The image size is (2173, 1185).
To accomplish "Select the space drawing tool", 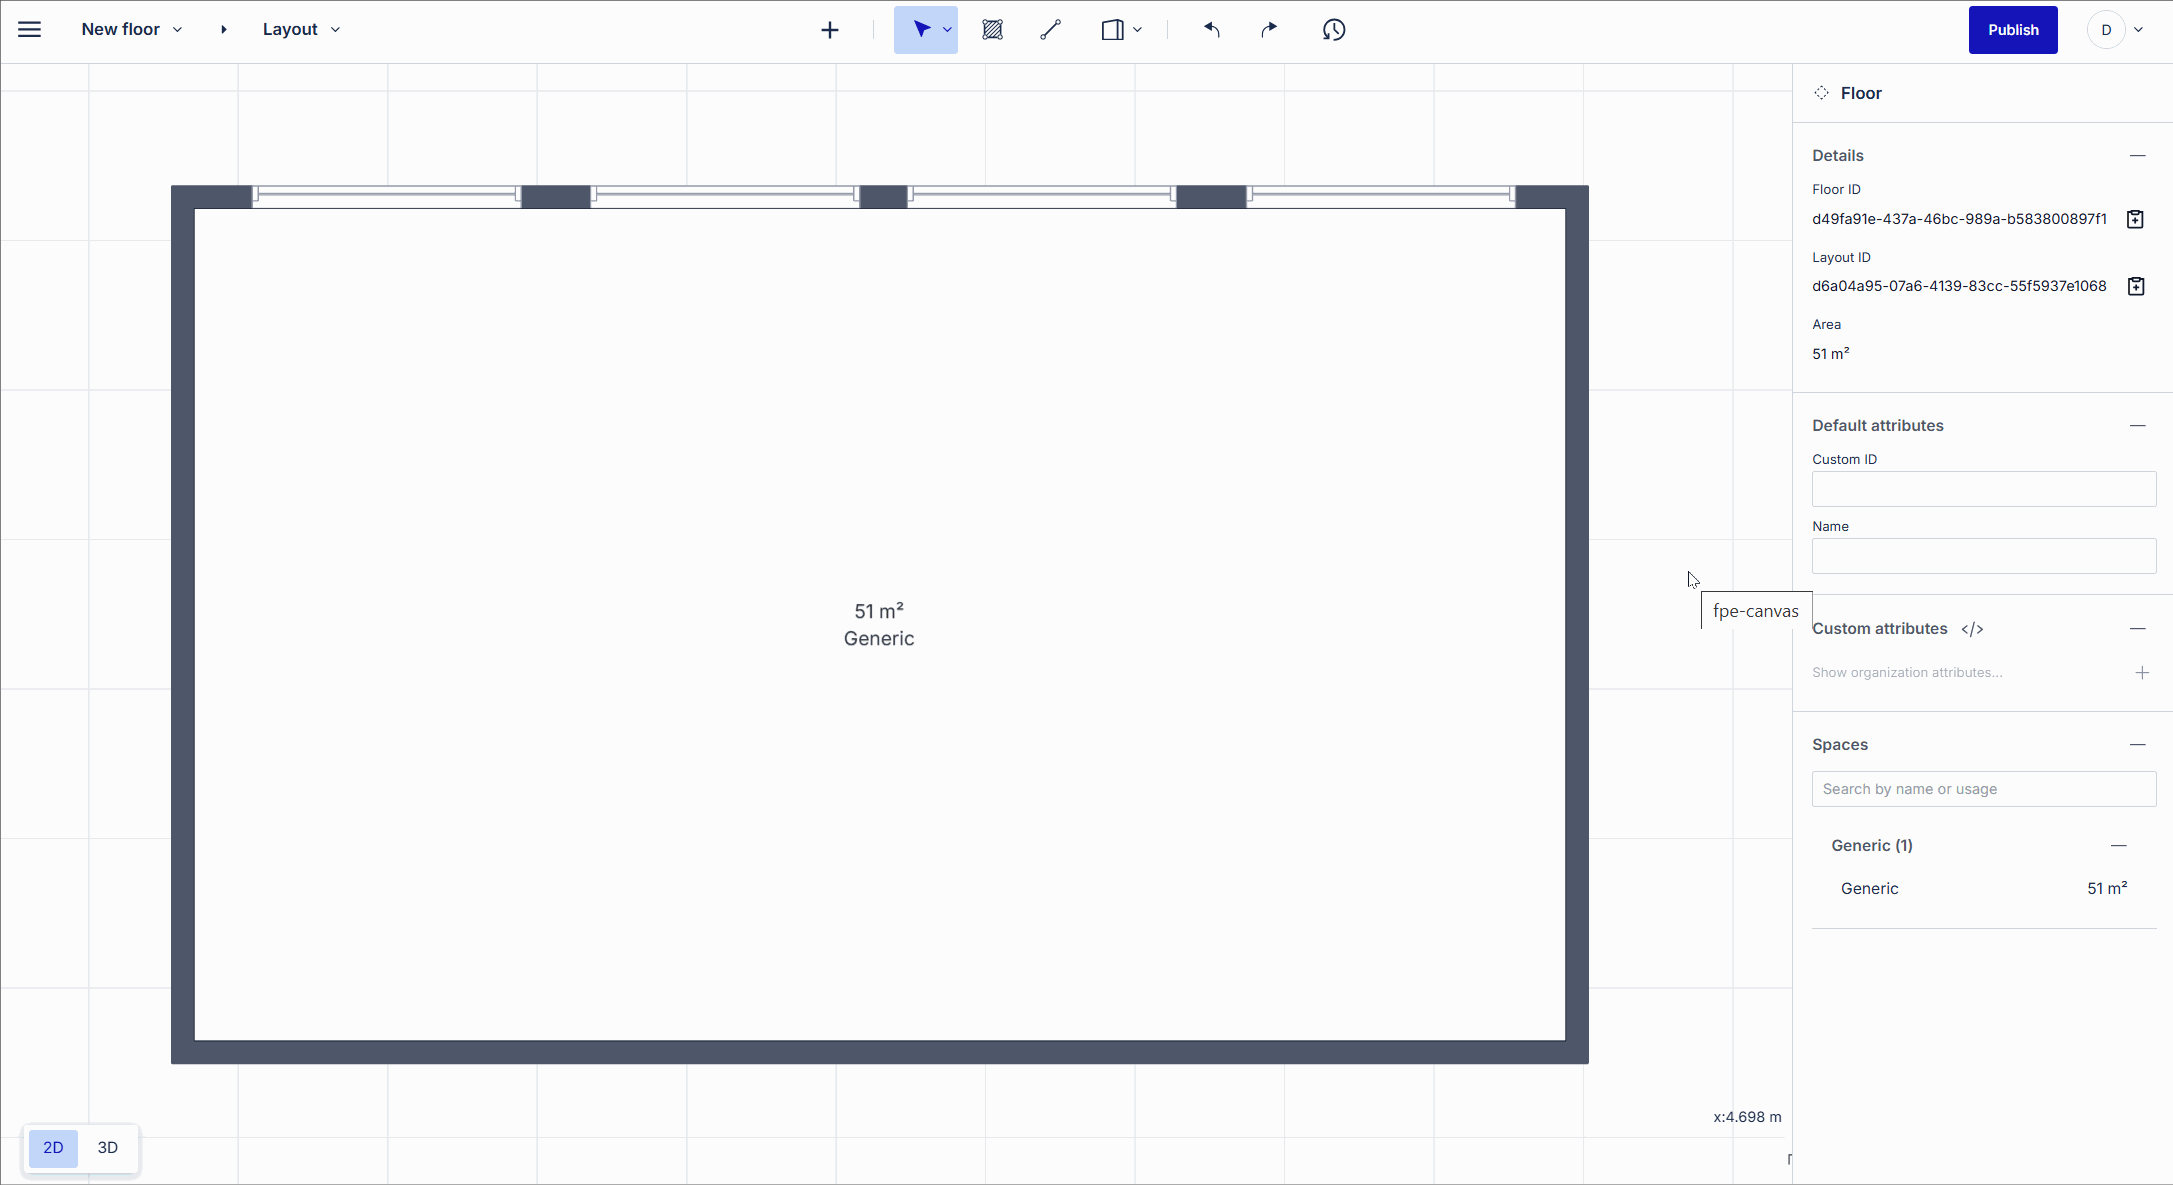I will (x=992, y=29).
